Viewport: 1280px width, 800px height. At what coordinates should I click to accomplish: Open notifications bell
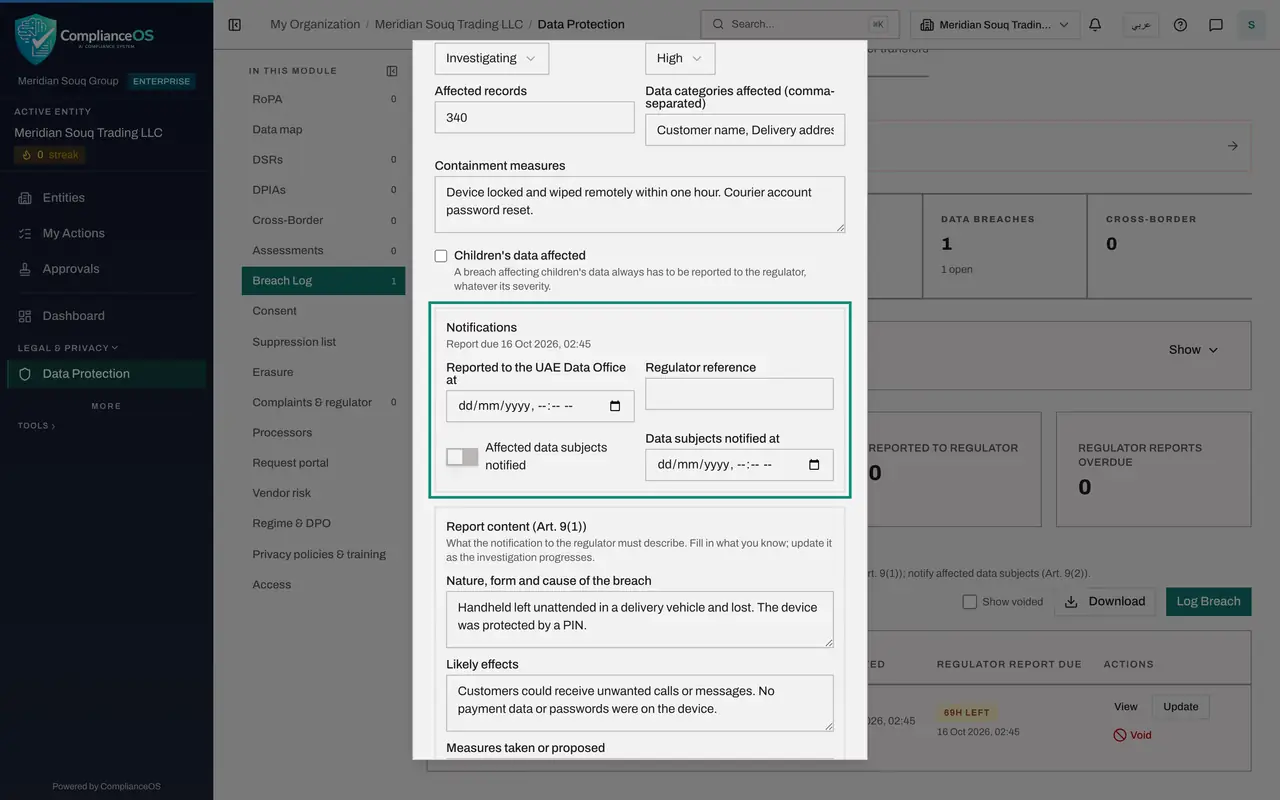[x=1095, y=25]
